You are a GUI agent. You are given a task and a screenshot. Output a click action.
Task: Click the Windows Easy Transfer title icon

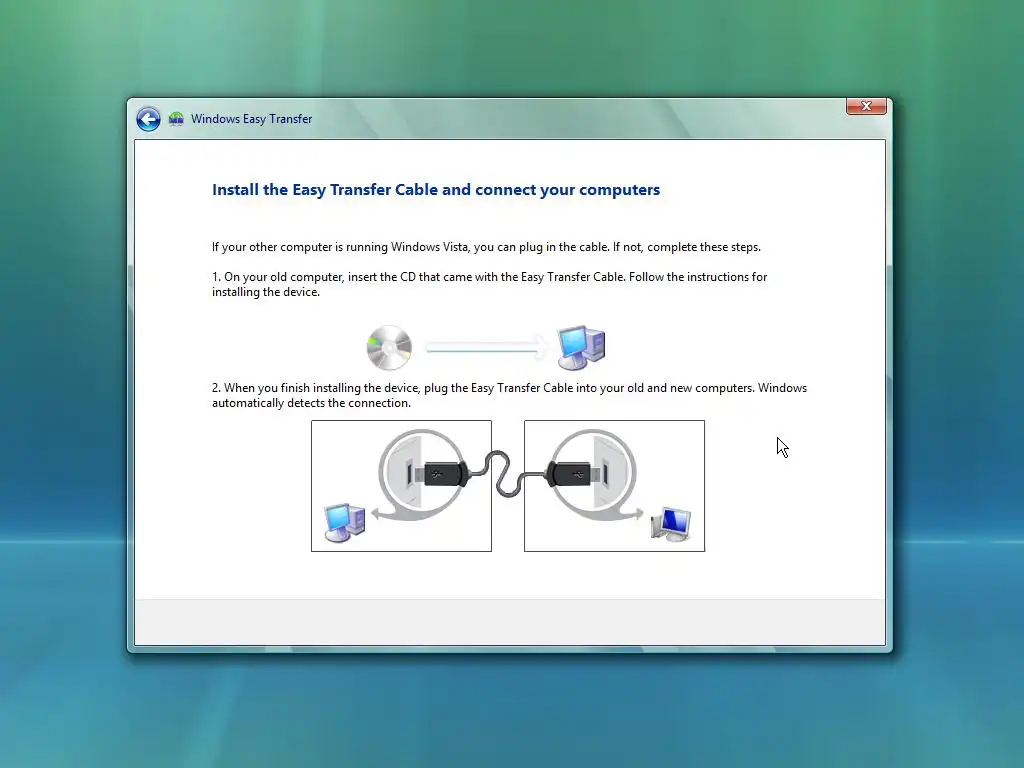pyautogui.click(x=176, y=119)
